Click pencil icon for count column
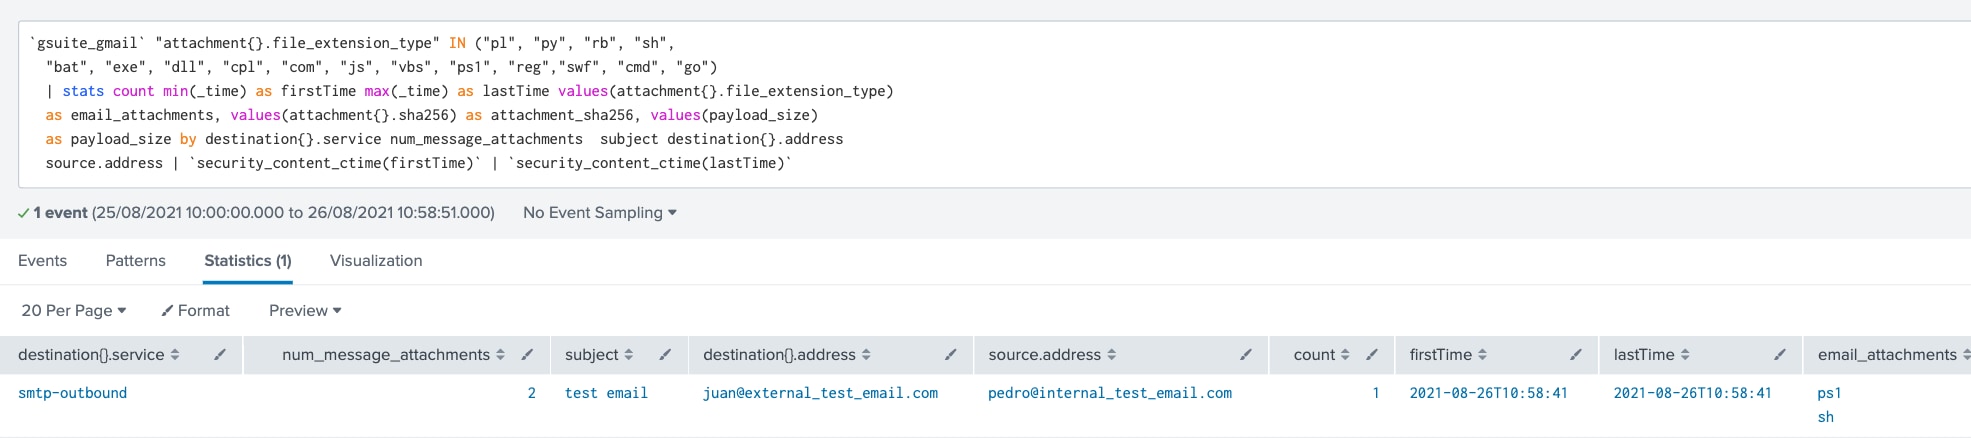 1372,354
